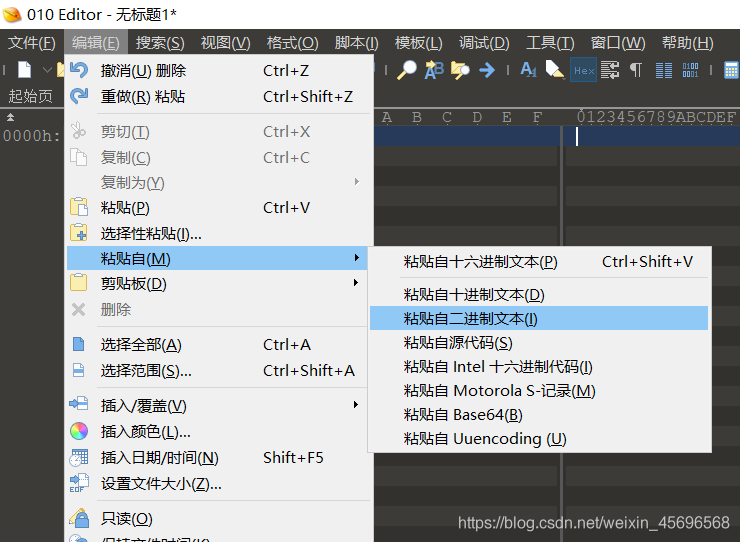The width and height of the screenshot is (740, 542).
Task: Open the 插入/覆盖(V) submenu
Action: coord(219,406)
